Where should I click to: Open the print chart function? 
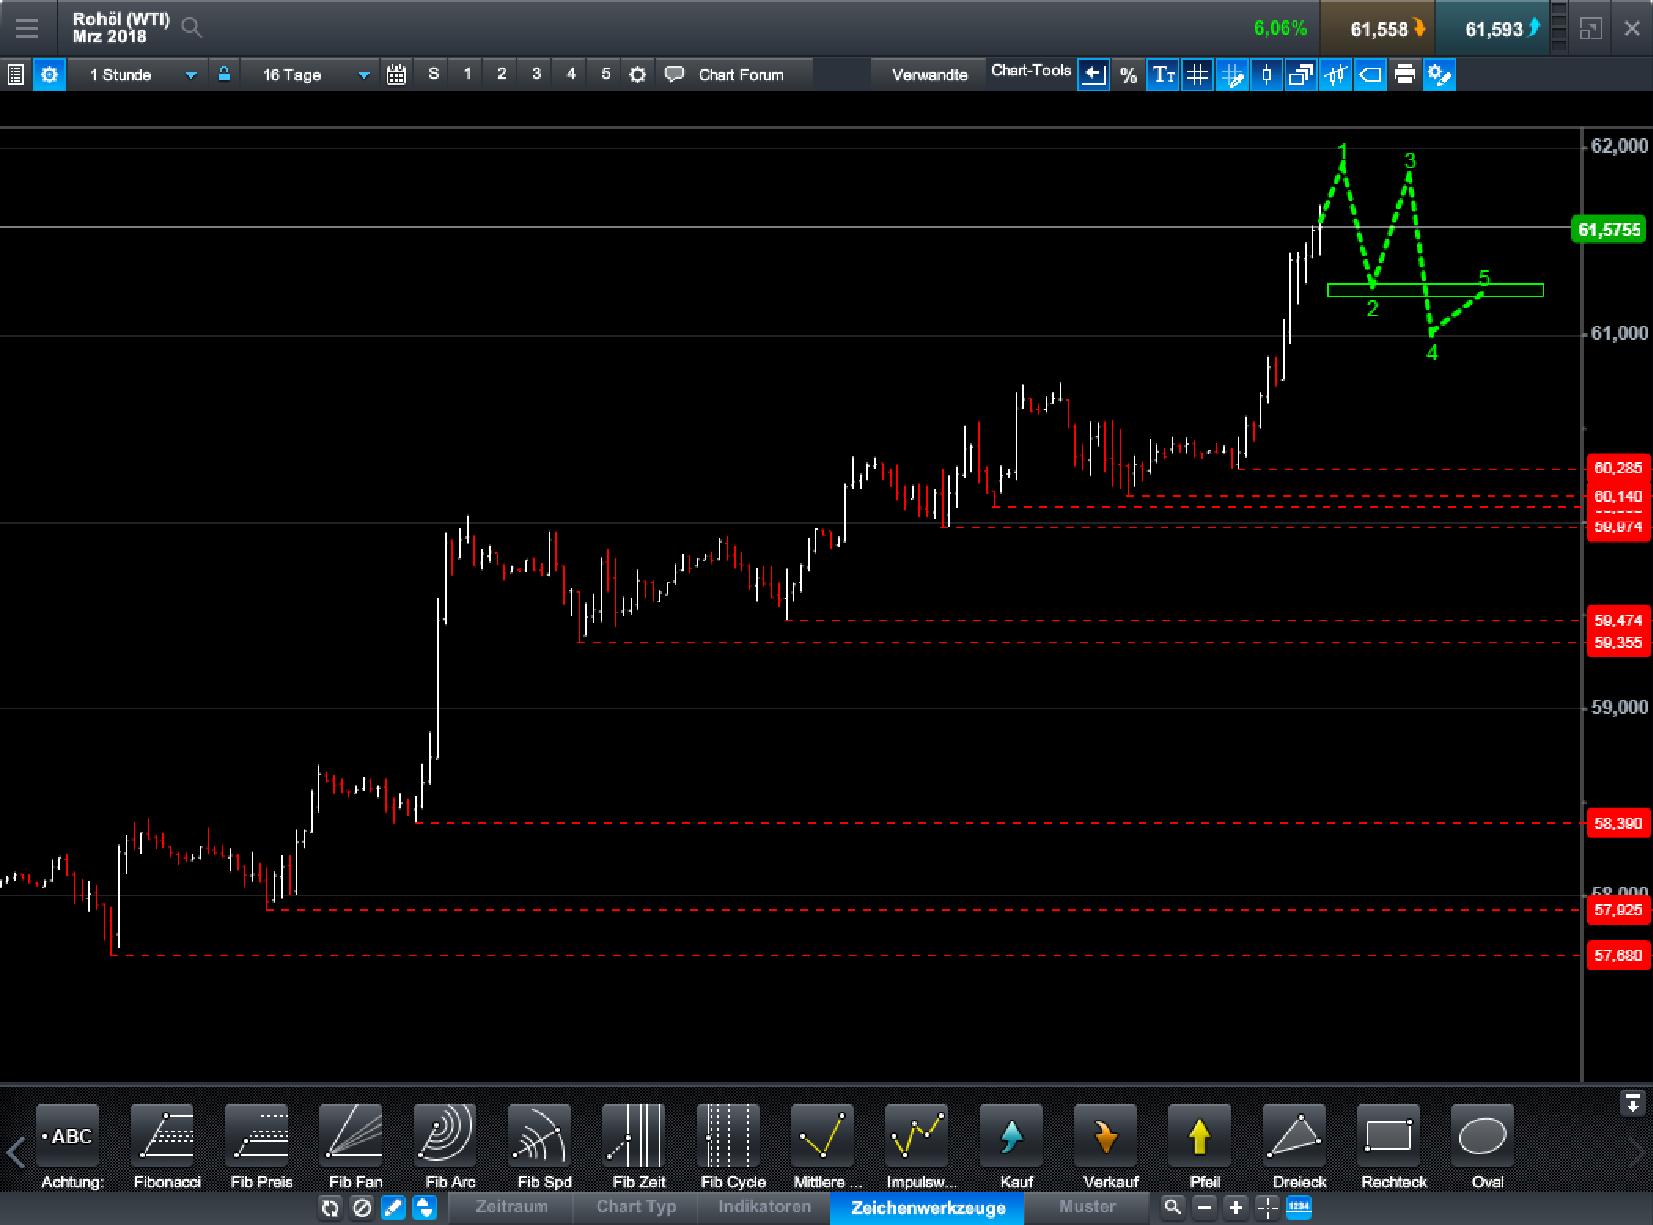[x=1405, y=74]
